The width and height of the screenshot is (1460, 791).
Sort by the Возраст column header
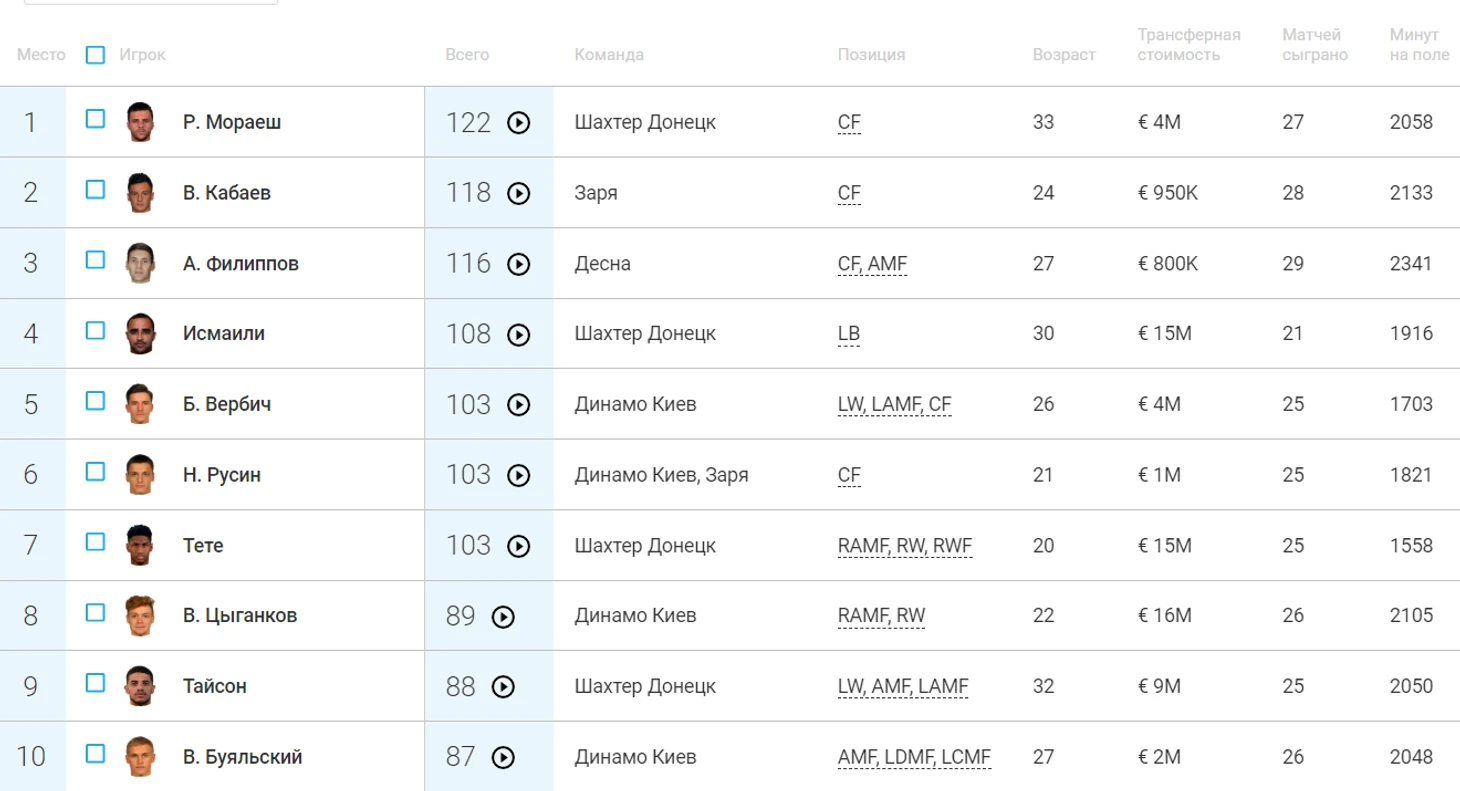(x=1064, y=55)
